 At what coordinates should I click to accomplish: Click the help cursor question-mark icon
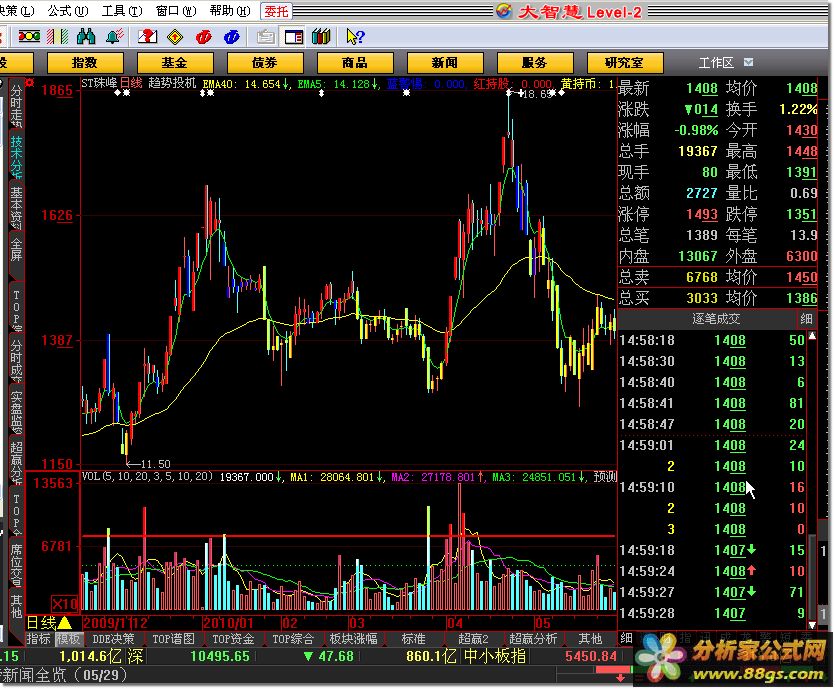pyautogui.click(x=354, y=37)
